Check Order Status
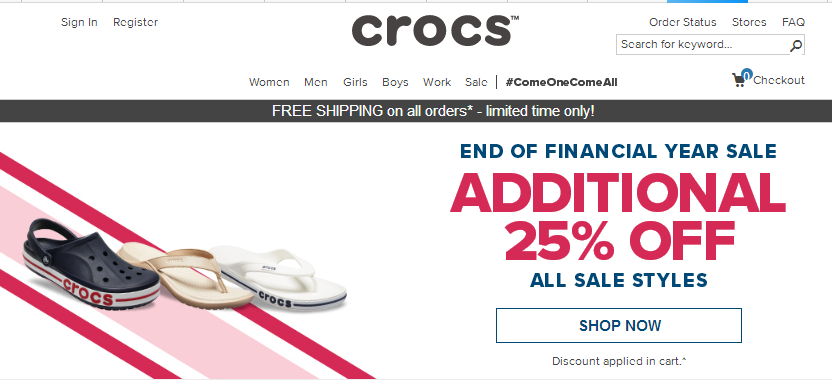 pos(682,22)
